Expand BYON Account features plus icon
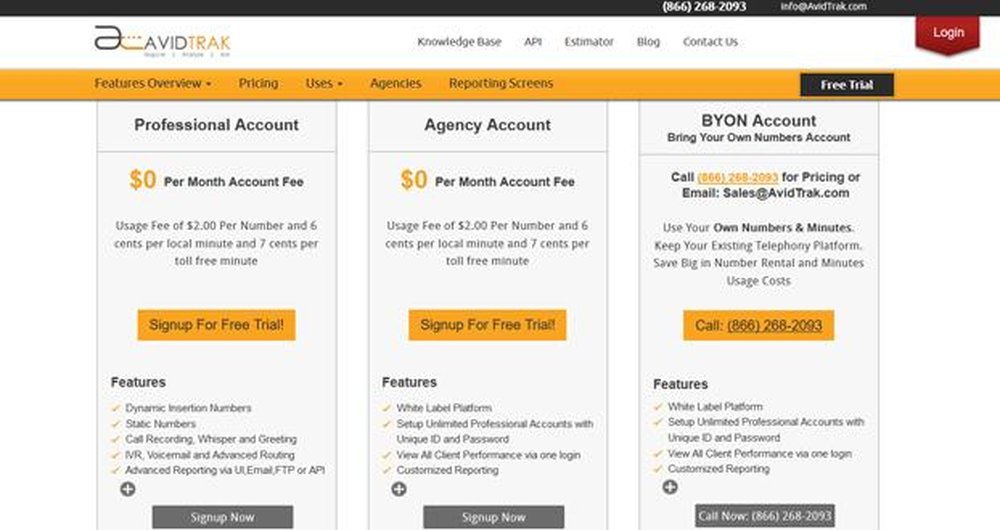 [670, 487]
